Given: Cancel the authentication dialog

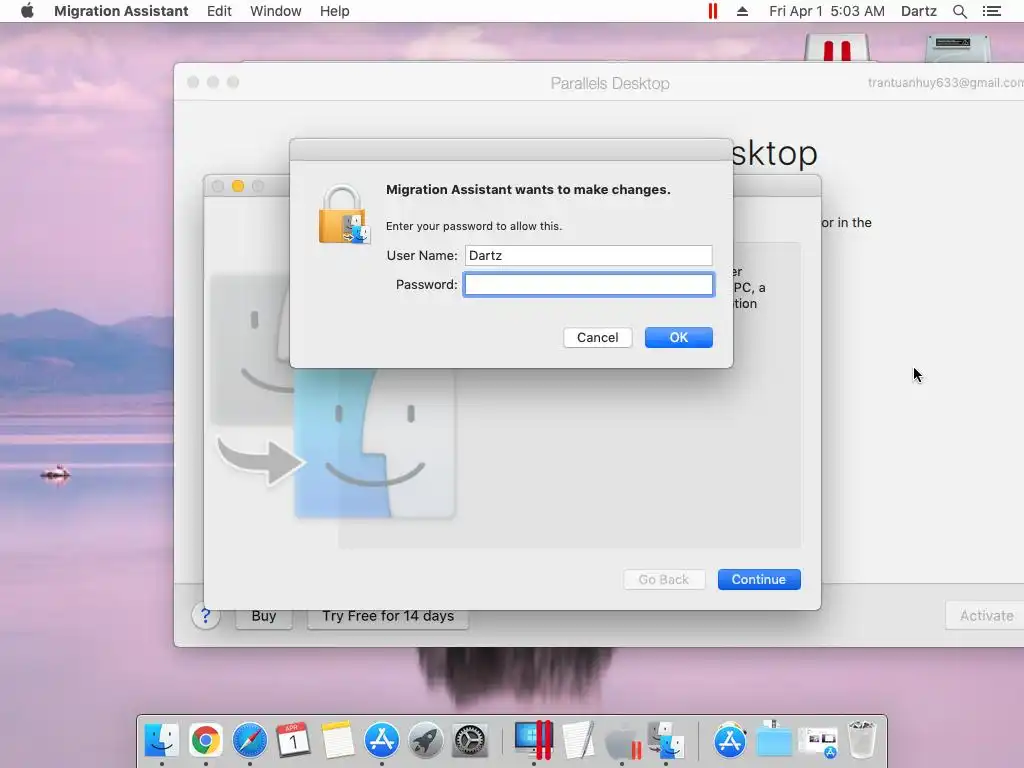Looking at the screenshot, I should point(598,338).
